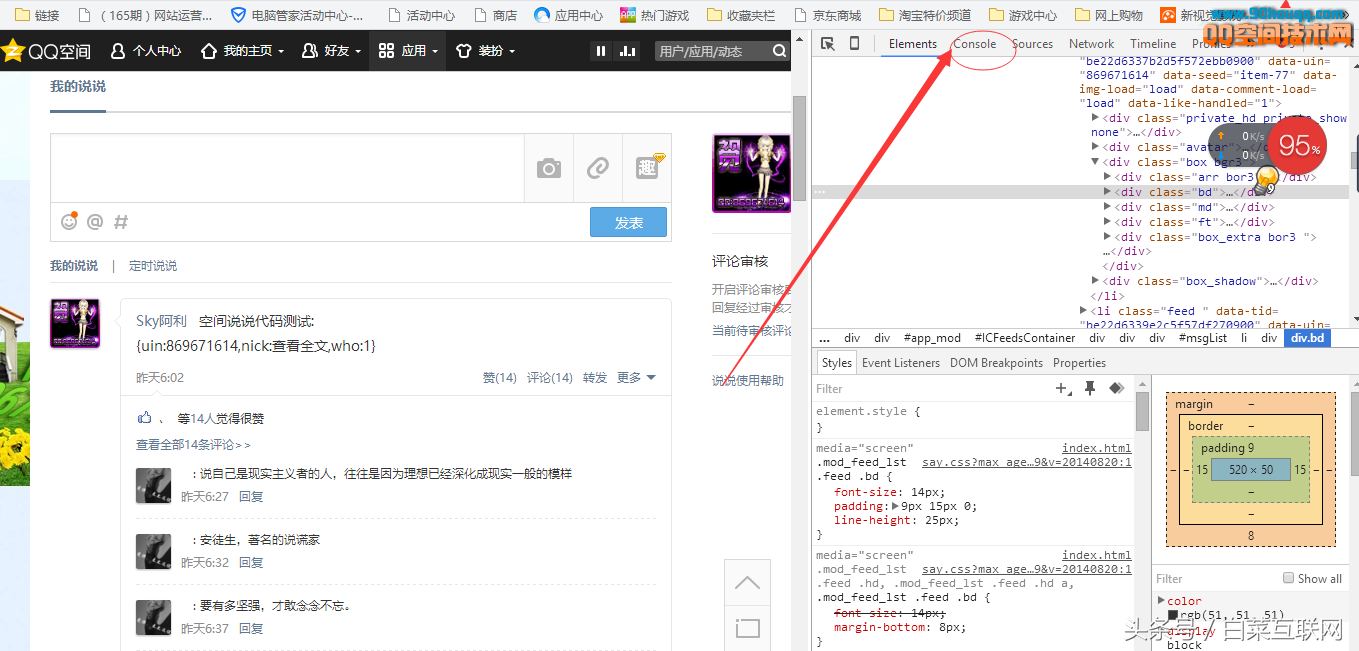The width and height of the screenshot is (1359, 651).
Task: Open the emoji smiley picker
Action: (69, 221)
